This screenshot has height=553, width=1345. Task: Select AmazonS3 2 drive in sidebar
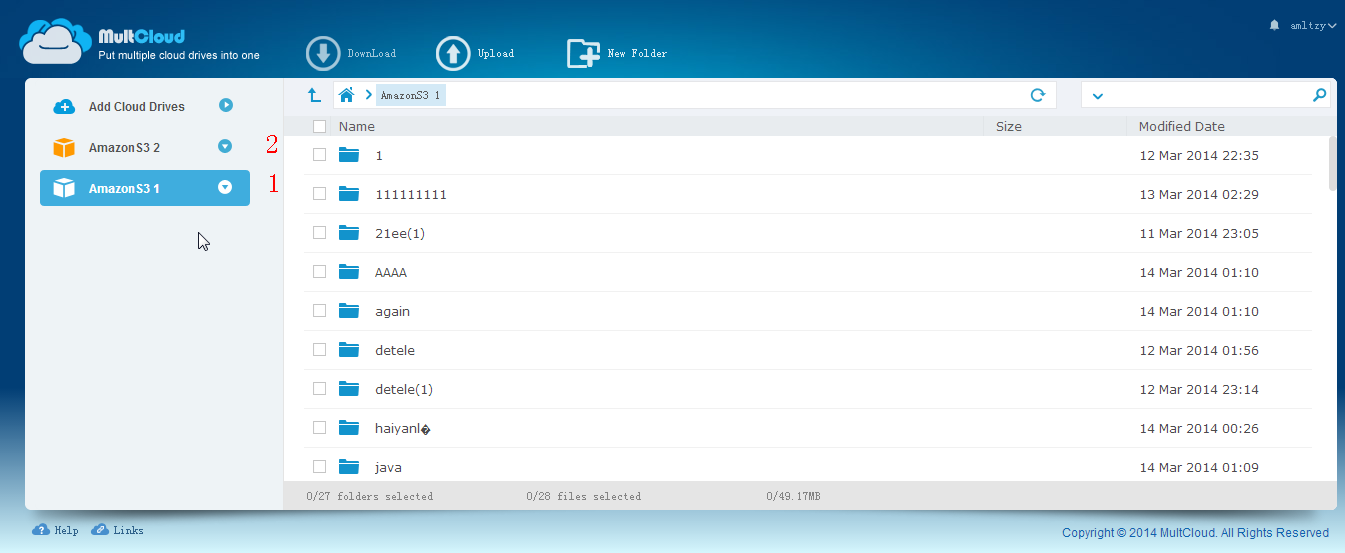point(145,147)
